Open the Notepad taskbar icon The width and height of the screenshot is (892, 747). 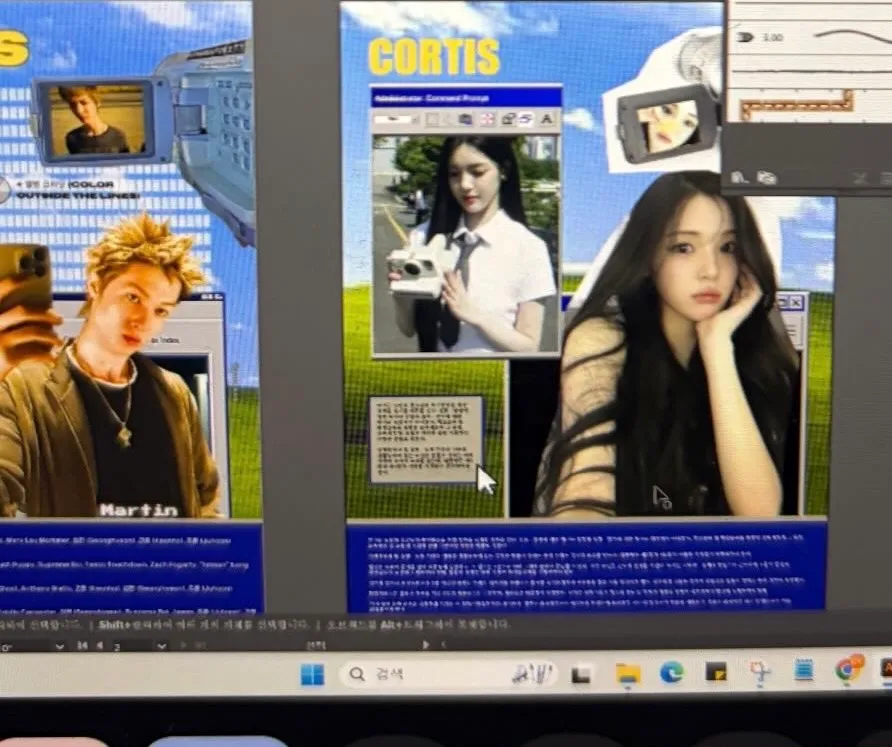click(x=803, y=671)
